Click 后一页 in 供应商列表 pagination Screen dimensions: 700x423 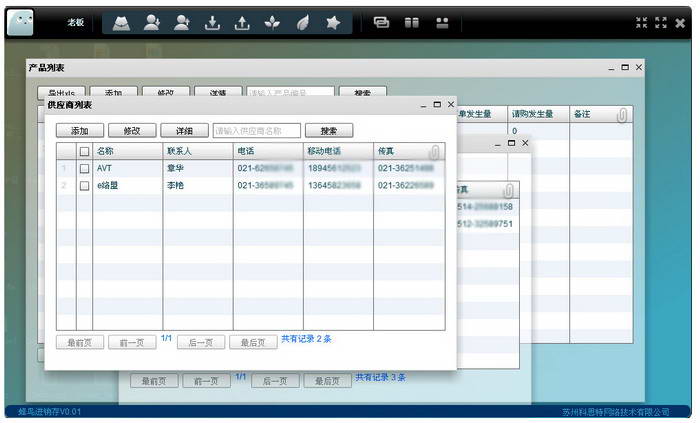point(201,343)
